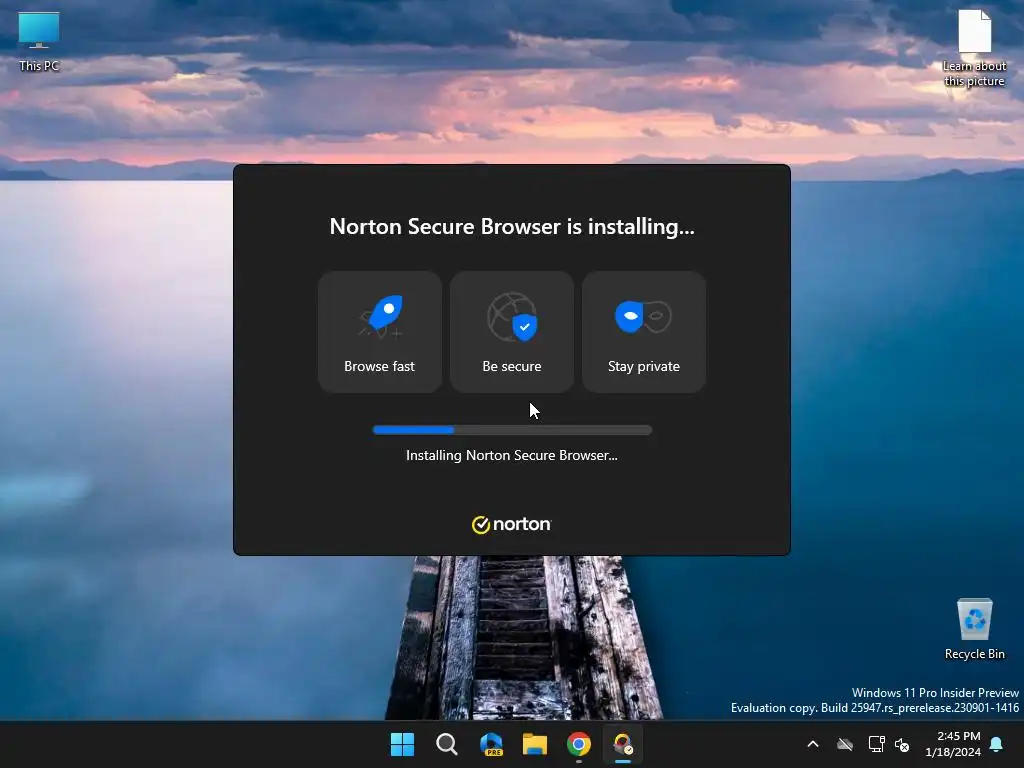
Task: Click the 'Norton Secure Browser is installing...' heading
Action: pyautogui.click(x=512, y=226)
